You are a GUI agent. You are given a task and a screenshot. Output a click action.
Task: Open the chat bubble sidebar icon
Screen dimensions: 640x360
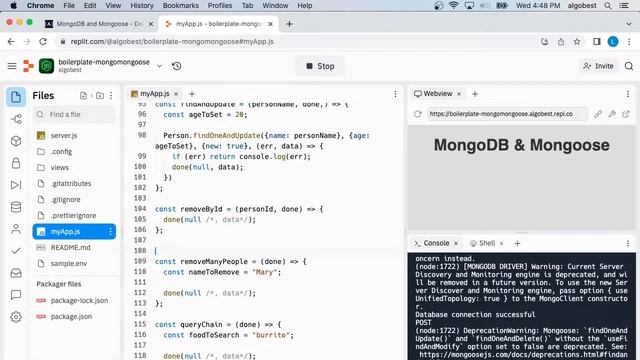click(x=16, y=295)
